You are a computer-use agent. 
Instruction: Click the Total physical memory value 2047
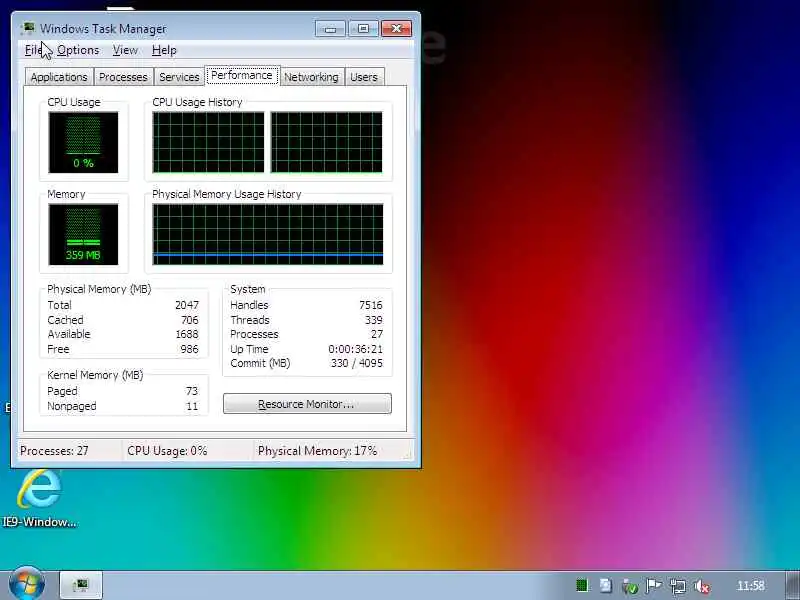point(187,305)
